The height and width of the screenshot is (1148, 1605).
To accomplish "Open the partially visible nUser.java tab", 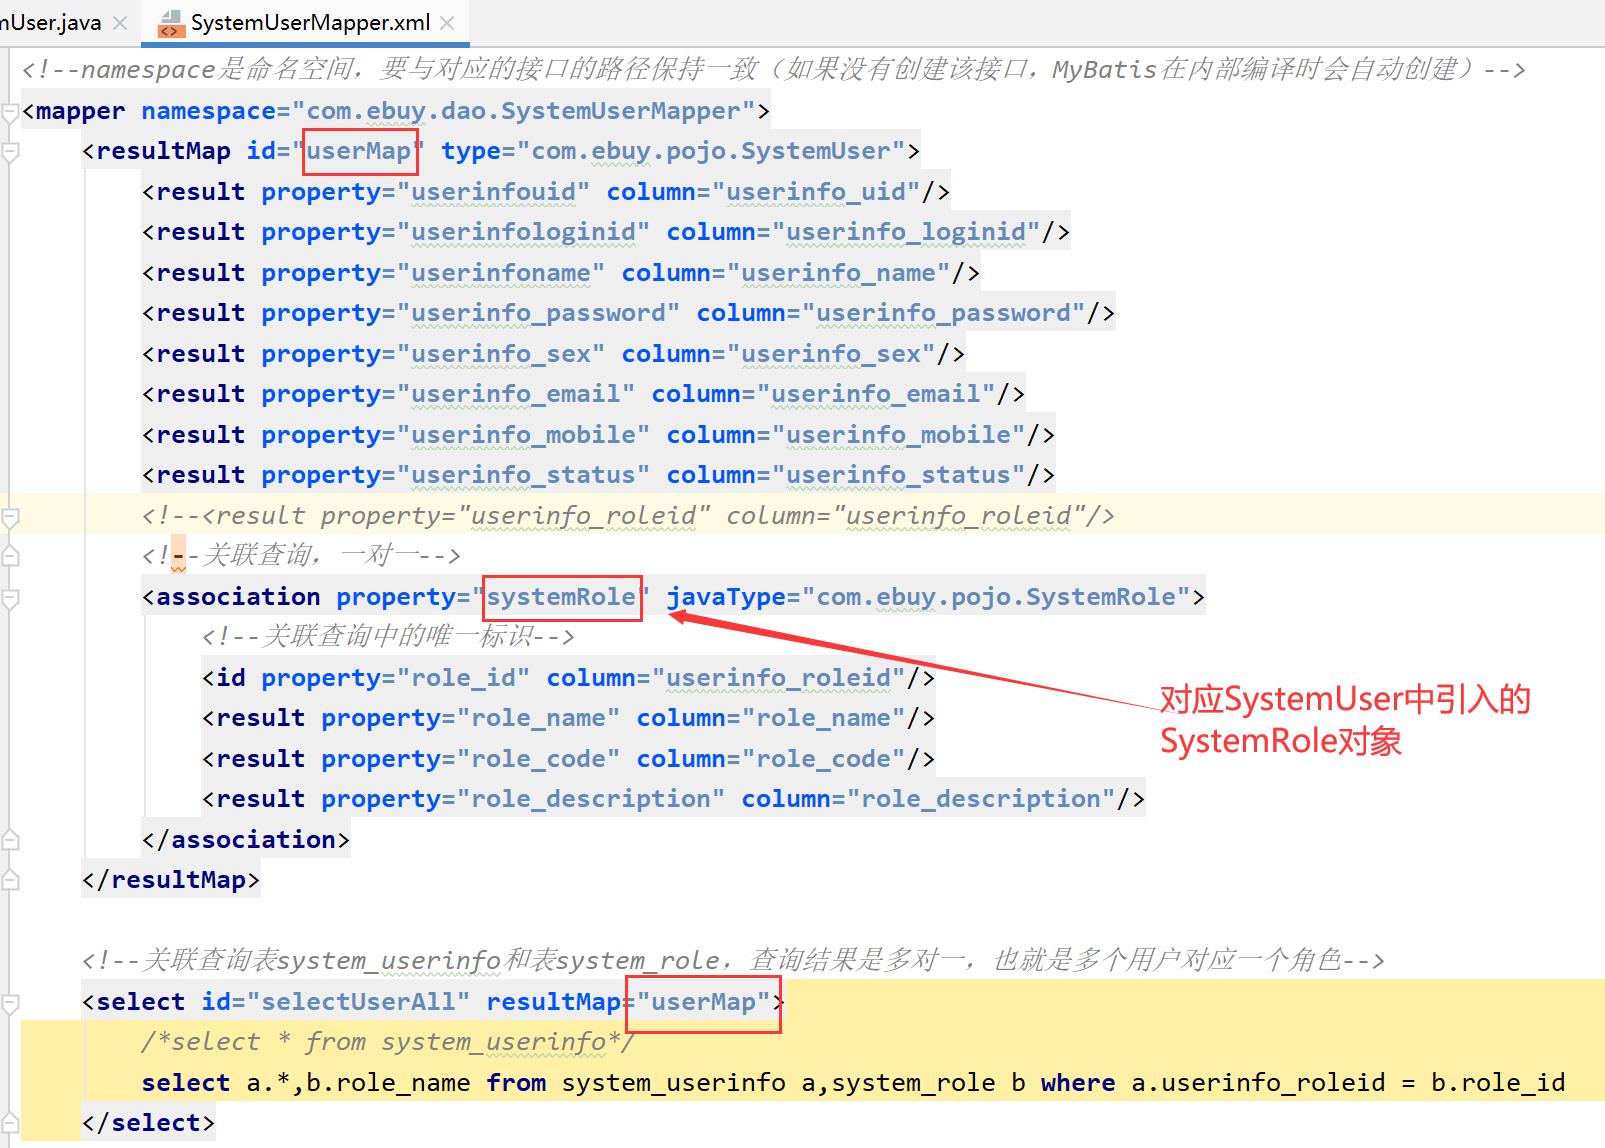I will pyautogui.click(x=50, y=22).
